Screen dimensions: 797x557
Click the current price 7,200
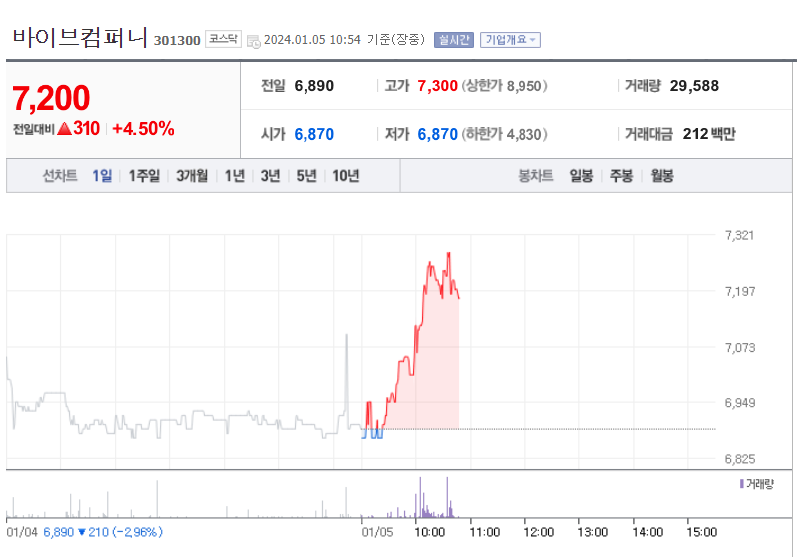[51, 98]
